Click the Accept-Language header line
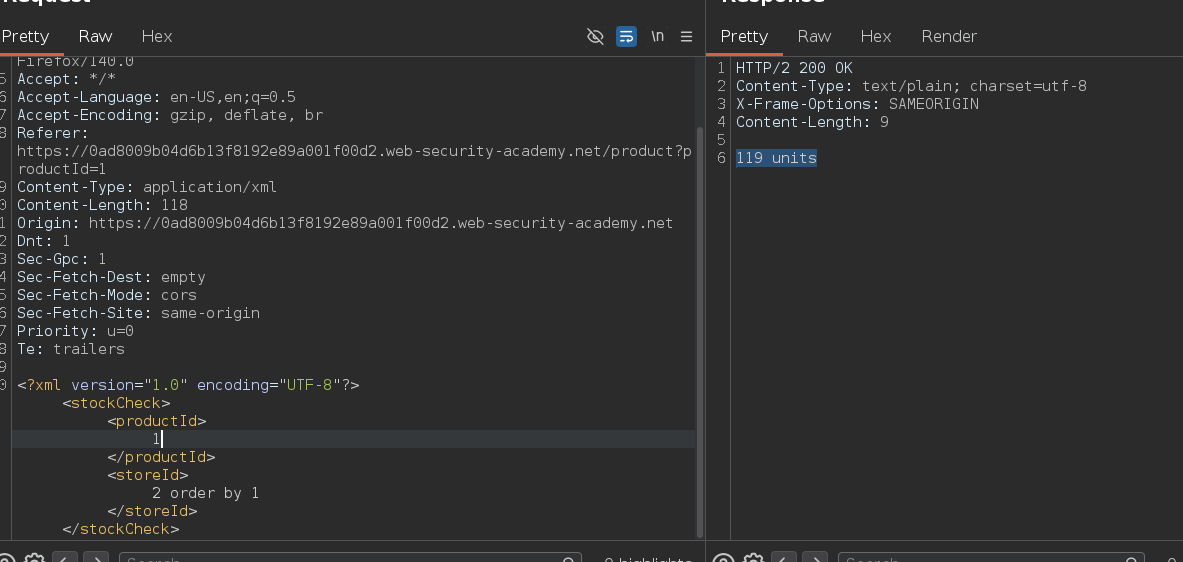 coord(156,97)
